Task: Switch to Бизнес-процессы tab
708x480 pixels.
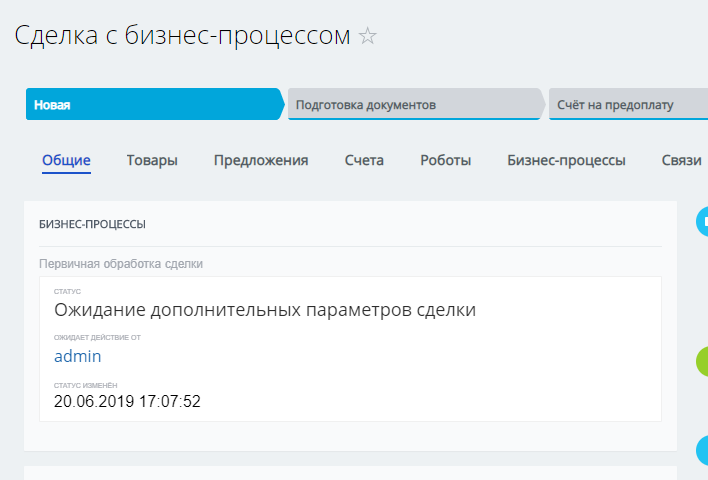Action: click(x=566, y=160)
